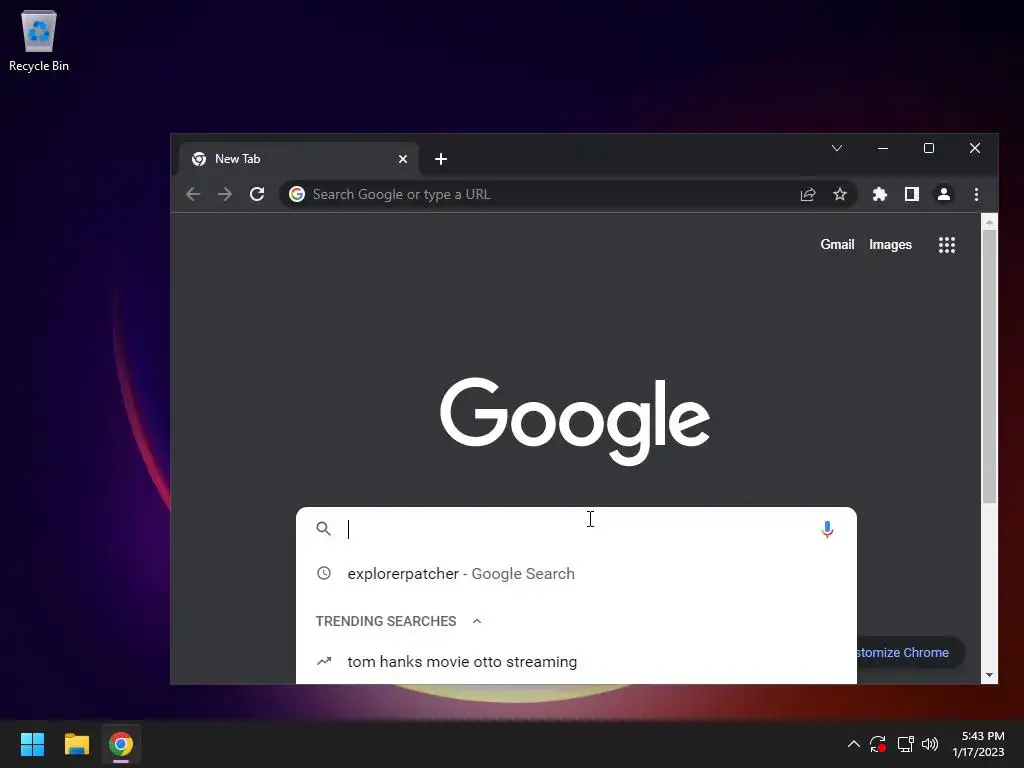Open the Windows Start menu

32,744
